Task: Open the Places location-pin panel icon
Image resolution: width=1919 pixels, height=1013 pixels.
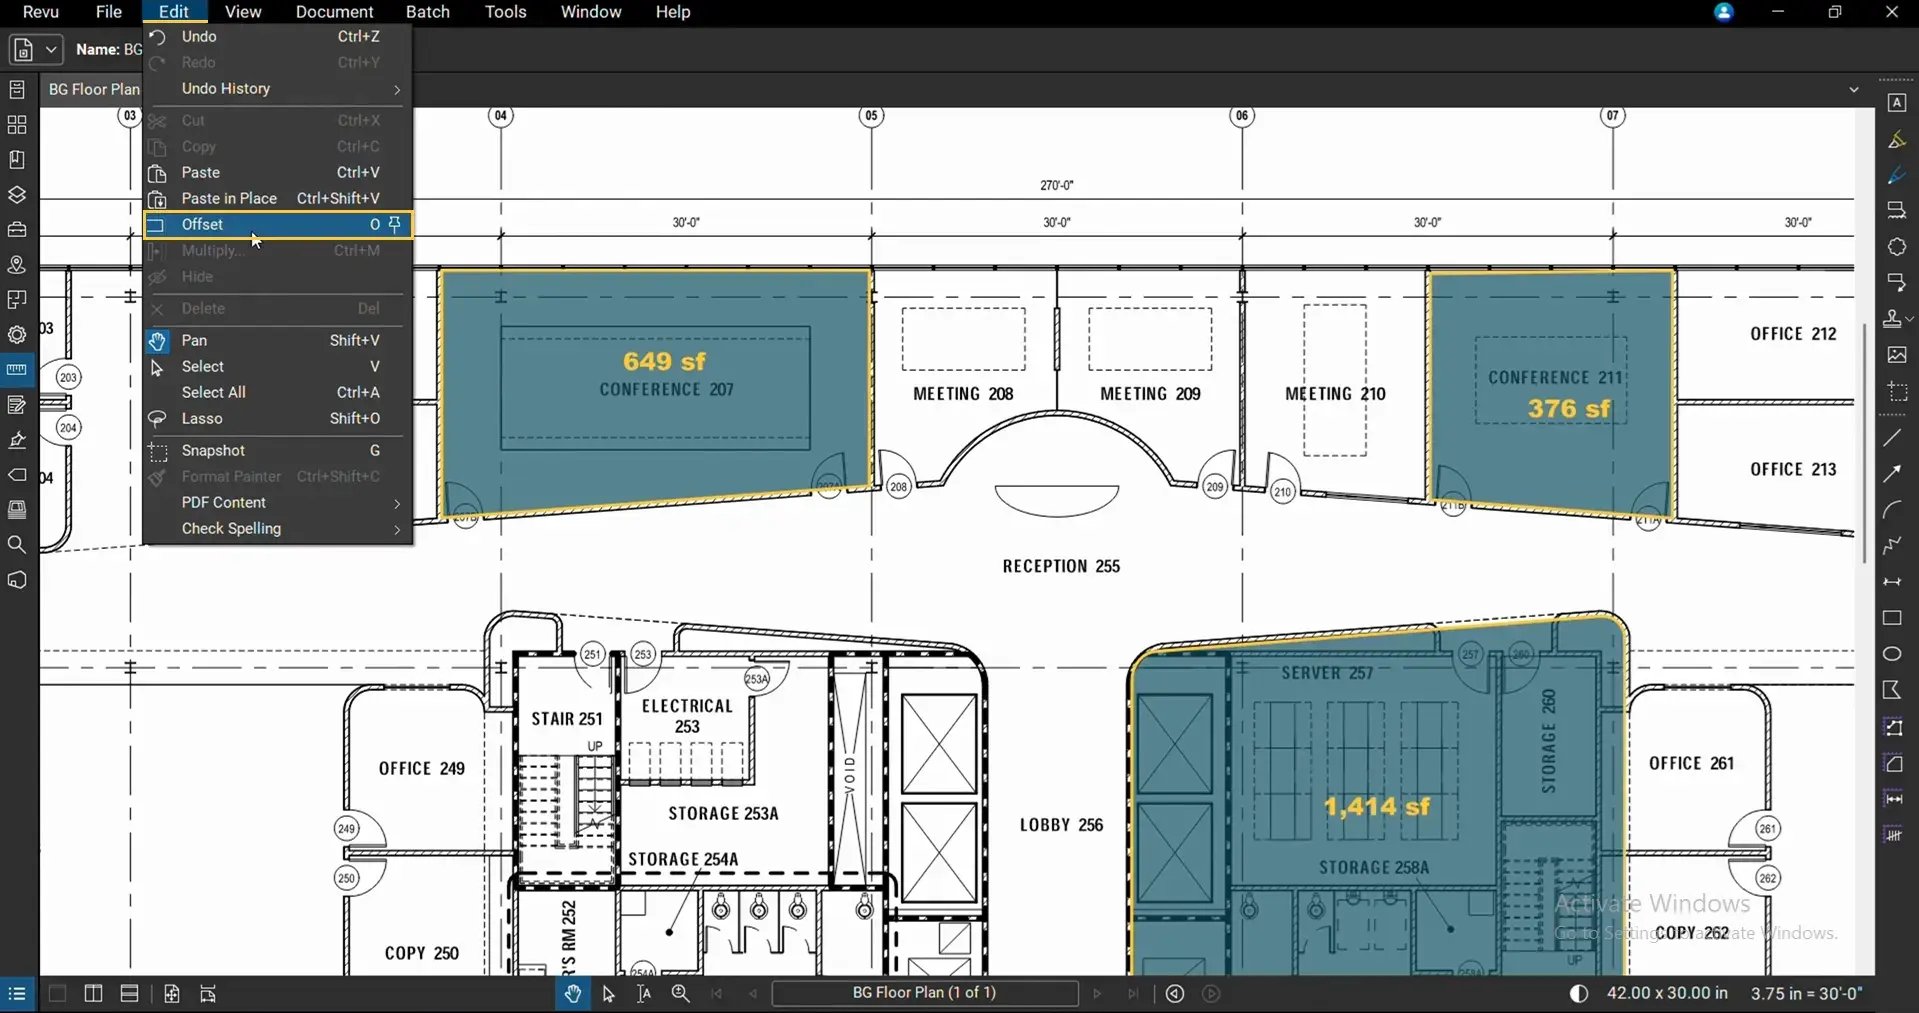Action: click(17, 265)
